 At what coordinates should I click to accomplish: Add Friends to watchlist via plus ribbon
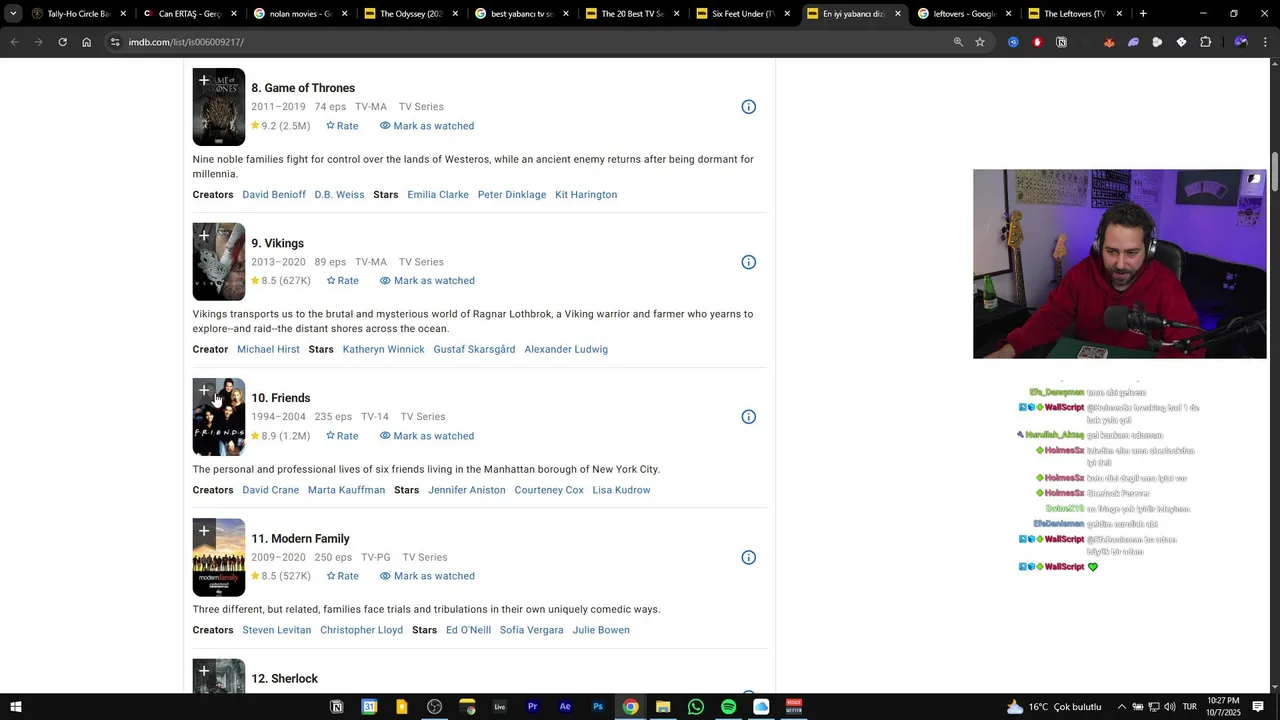point(204,390)
